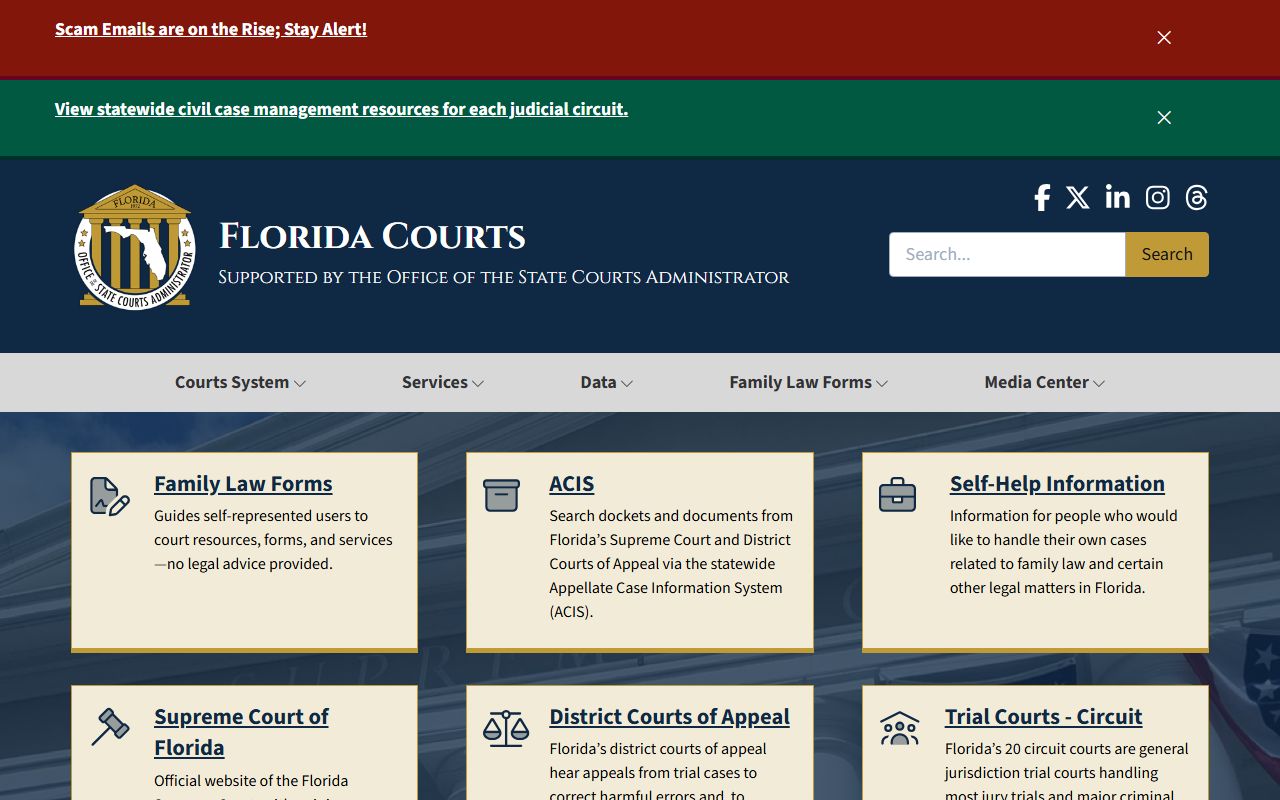This screenshot has width=1280, height=800.
Task: Open the Threads social icon
Action: pyautogui.click(x=1197, y=198)
